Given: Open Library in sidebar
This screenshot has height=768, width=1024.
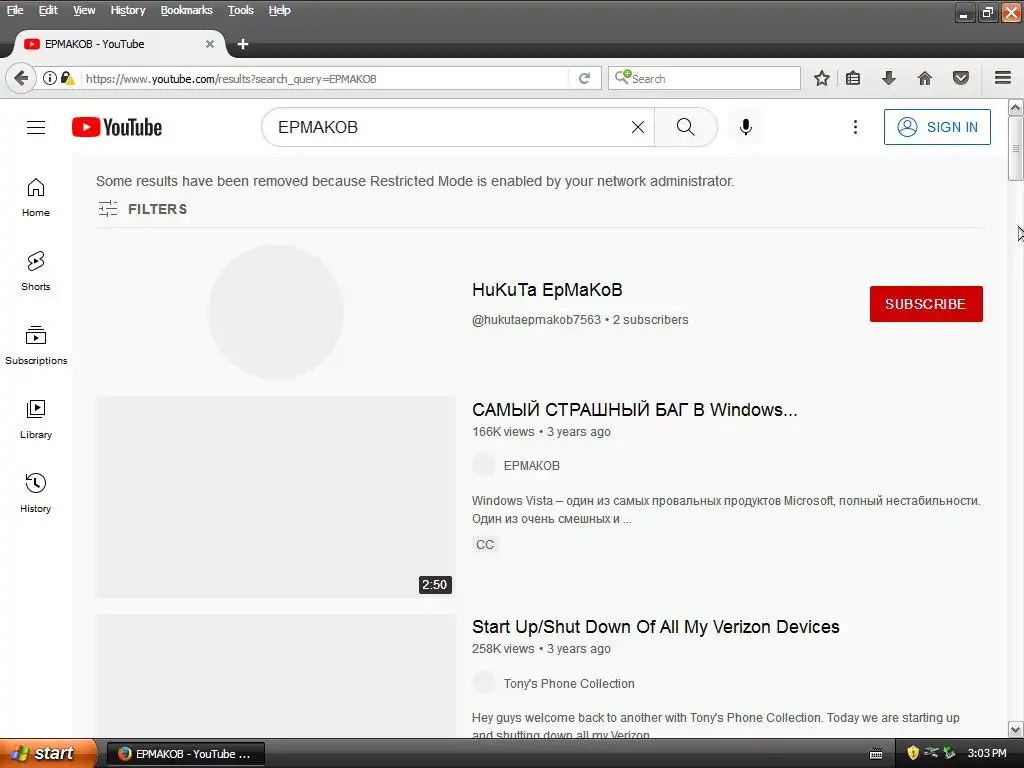Looking at the screenshot, I should [x=36, y=419].
